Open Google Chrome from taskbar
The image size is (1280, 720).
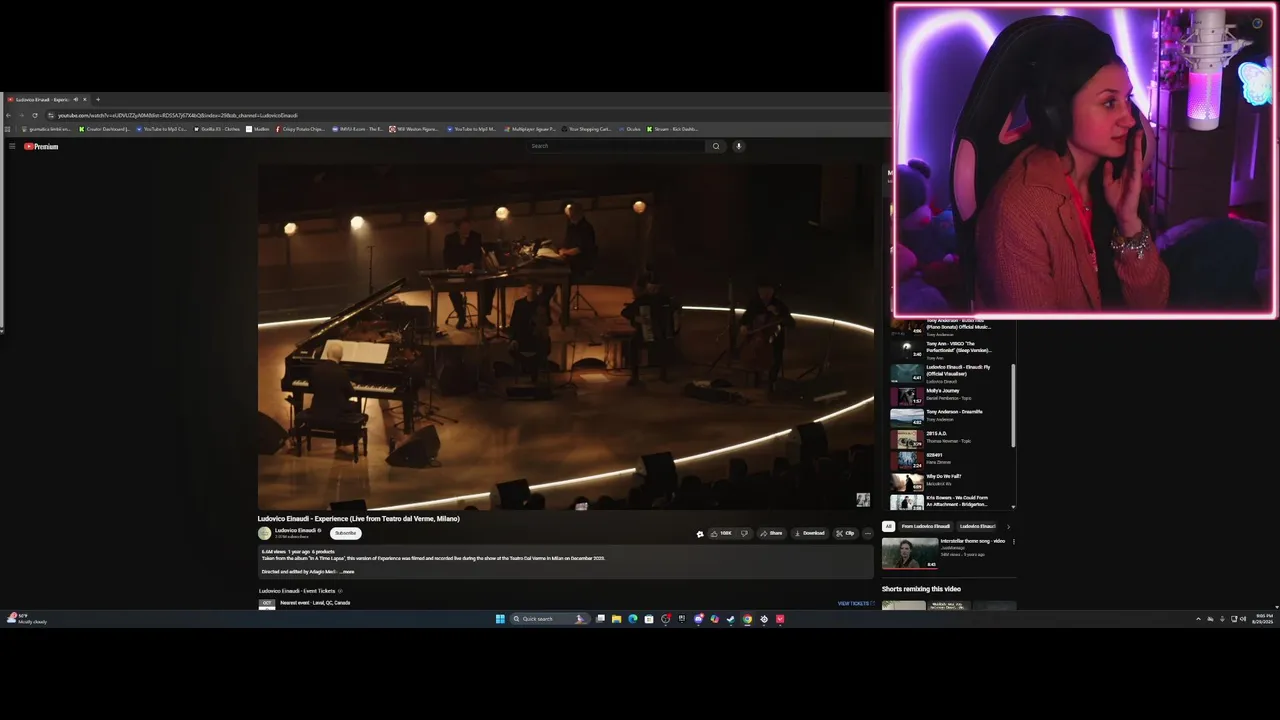[x=747, y=619]
